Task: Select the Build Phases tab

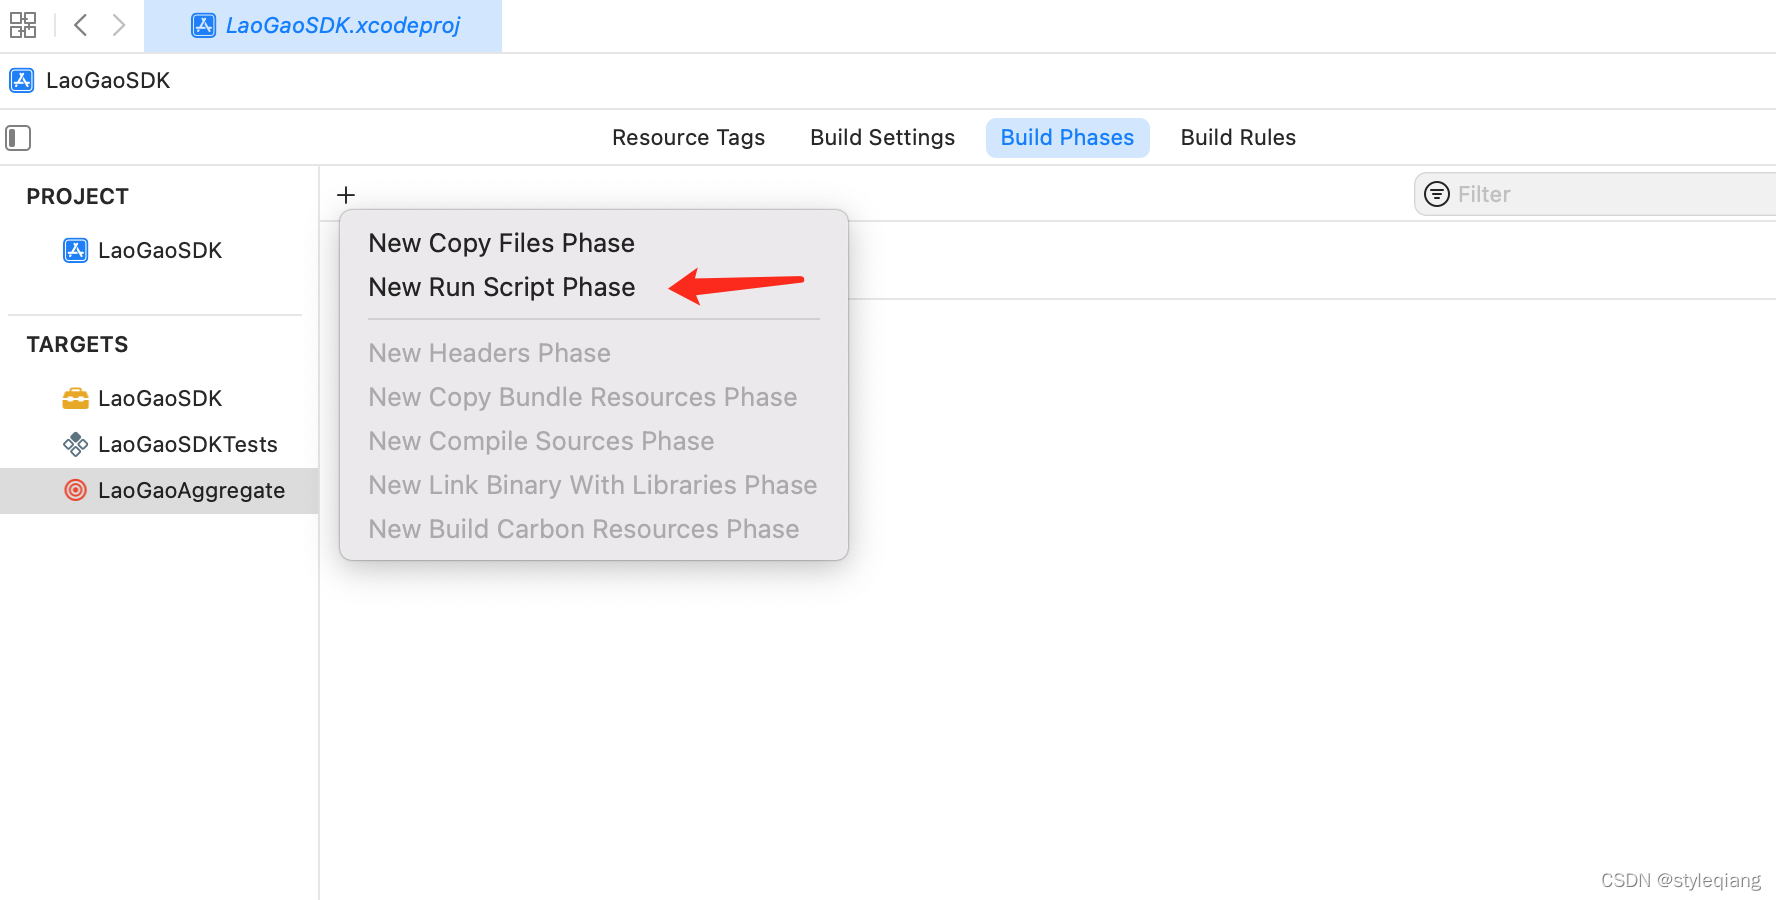Action: pos(1067,138)
